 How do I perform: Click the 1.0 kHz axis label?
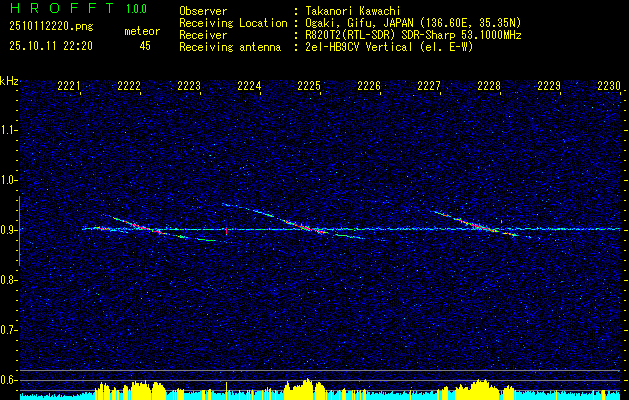(7, 180)
